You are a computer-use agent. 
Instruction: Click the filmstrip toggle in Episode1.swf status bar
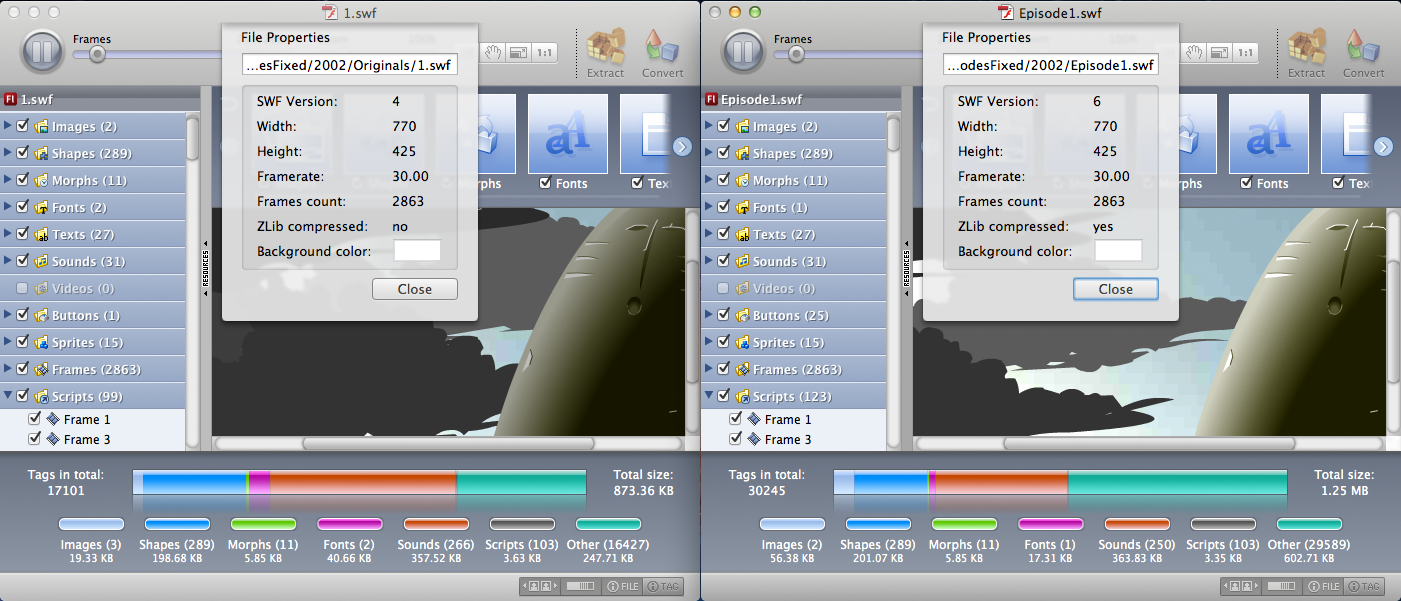coord(1280,587)
